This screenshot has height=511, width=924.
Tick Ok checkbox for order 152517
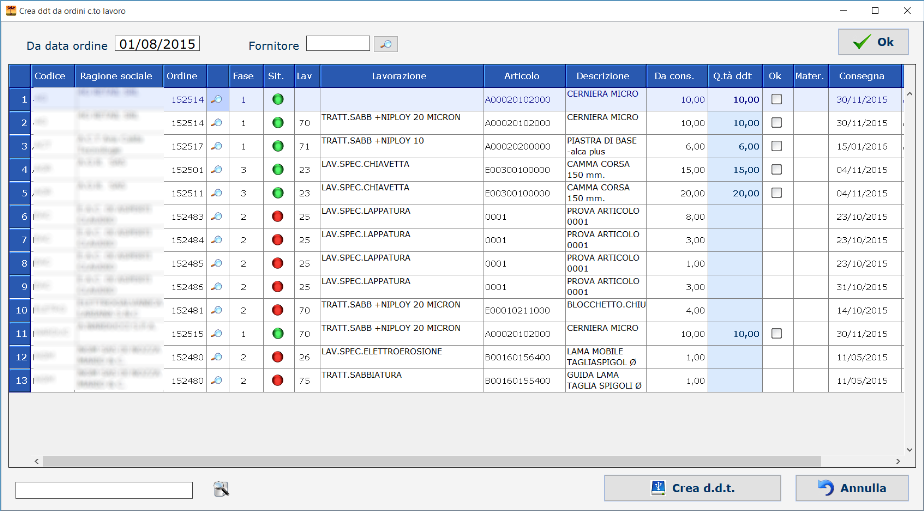pos(777,146)
